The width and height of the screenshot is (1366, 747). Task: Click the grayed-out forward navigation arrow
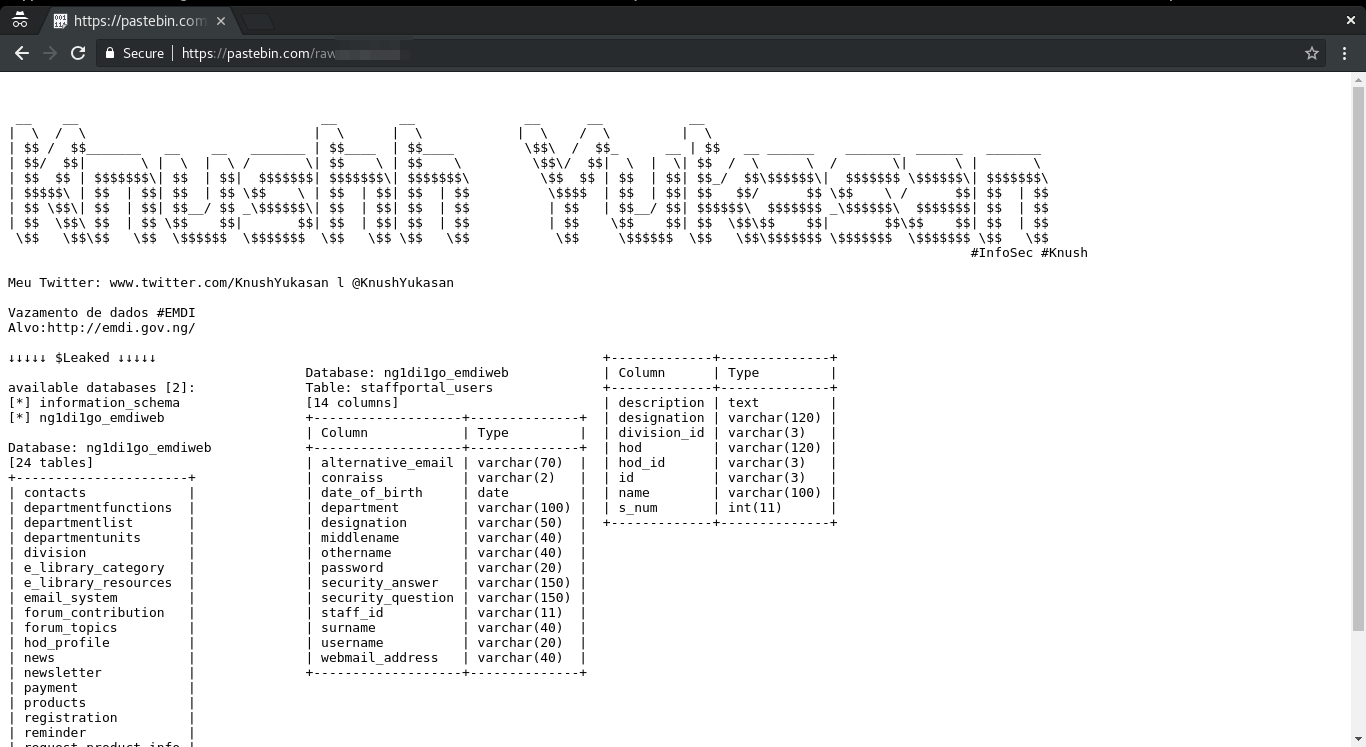pyautogui.click(x=50, y=53)
